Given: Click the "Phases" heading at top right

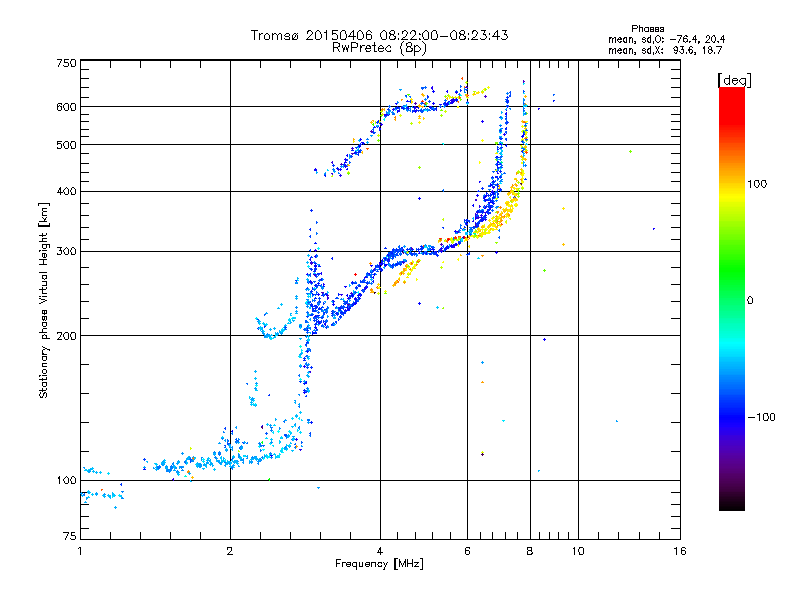Looking at the screenshot, I should (647, 29).
